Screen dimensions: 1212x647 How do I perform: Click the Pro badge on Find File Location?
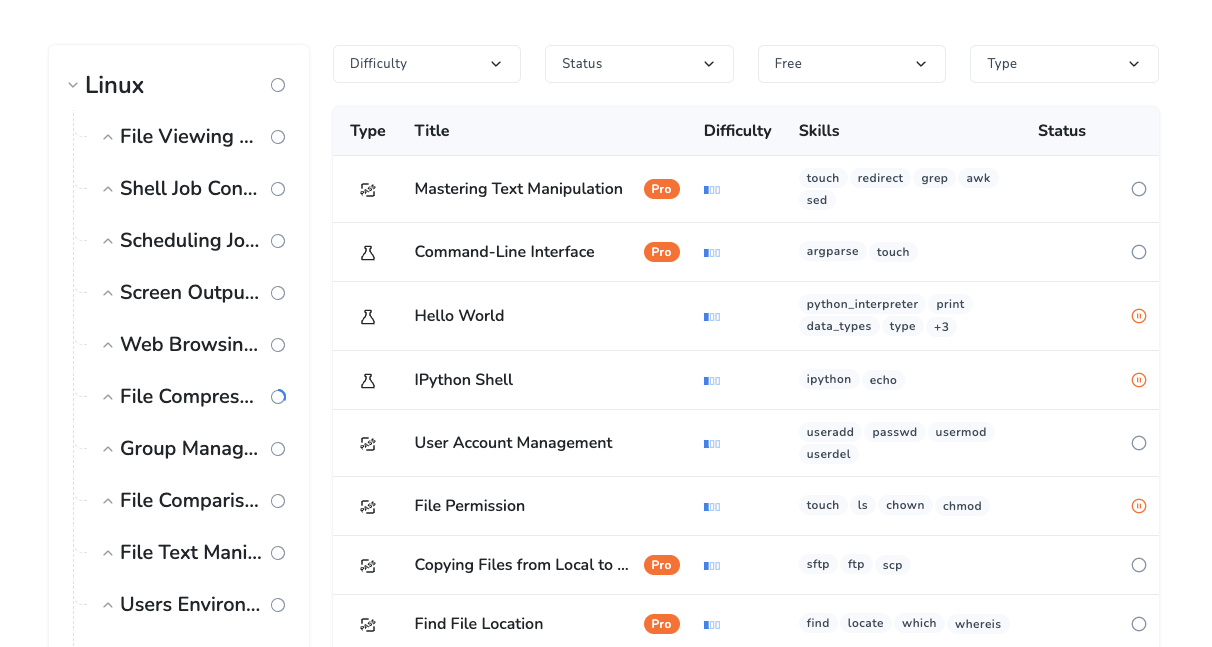[661, 624]
